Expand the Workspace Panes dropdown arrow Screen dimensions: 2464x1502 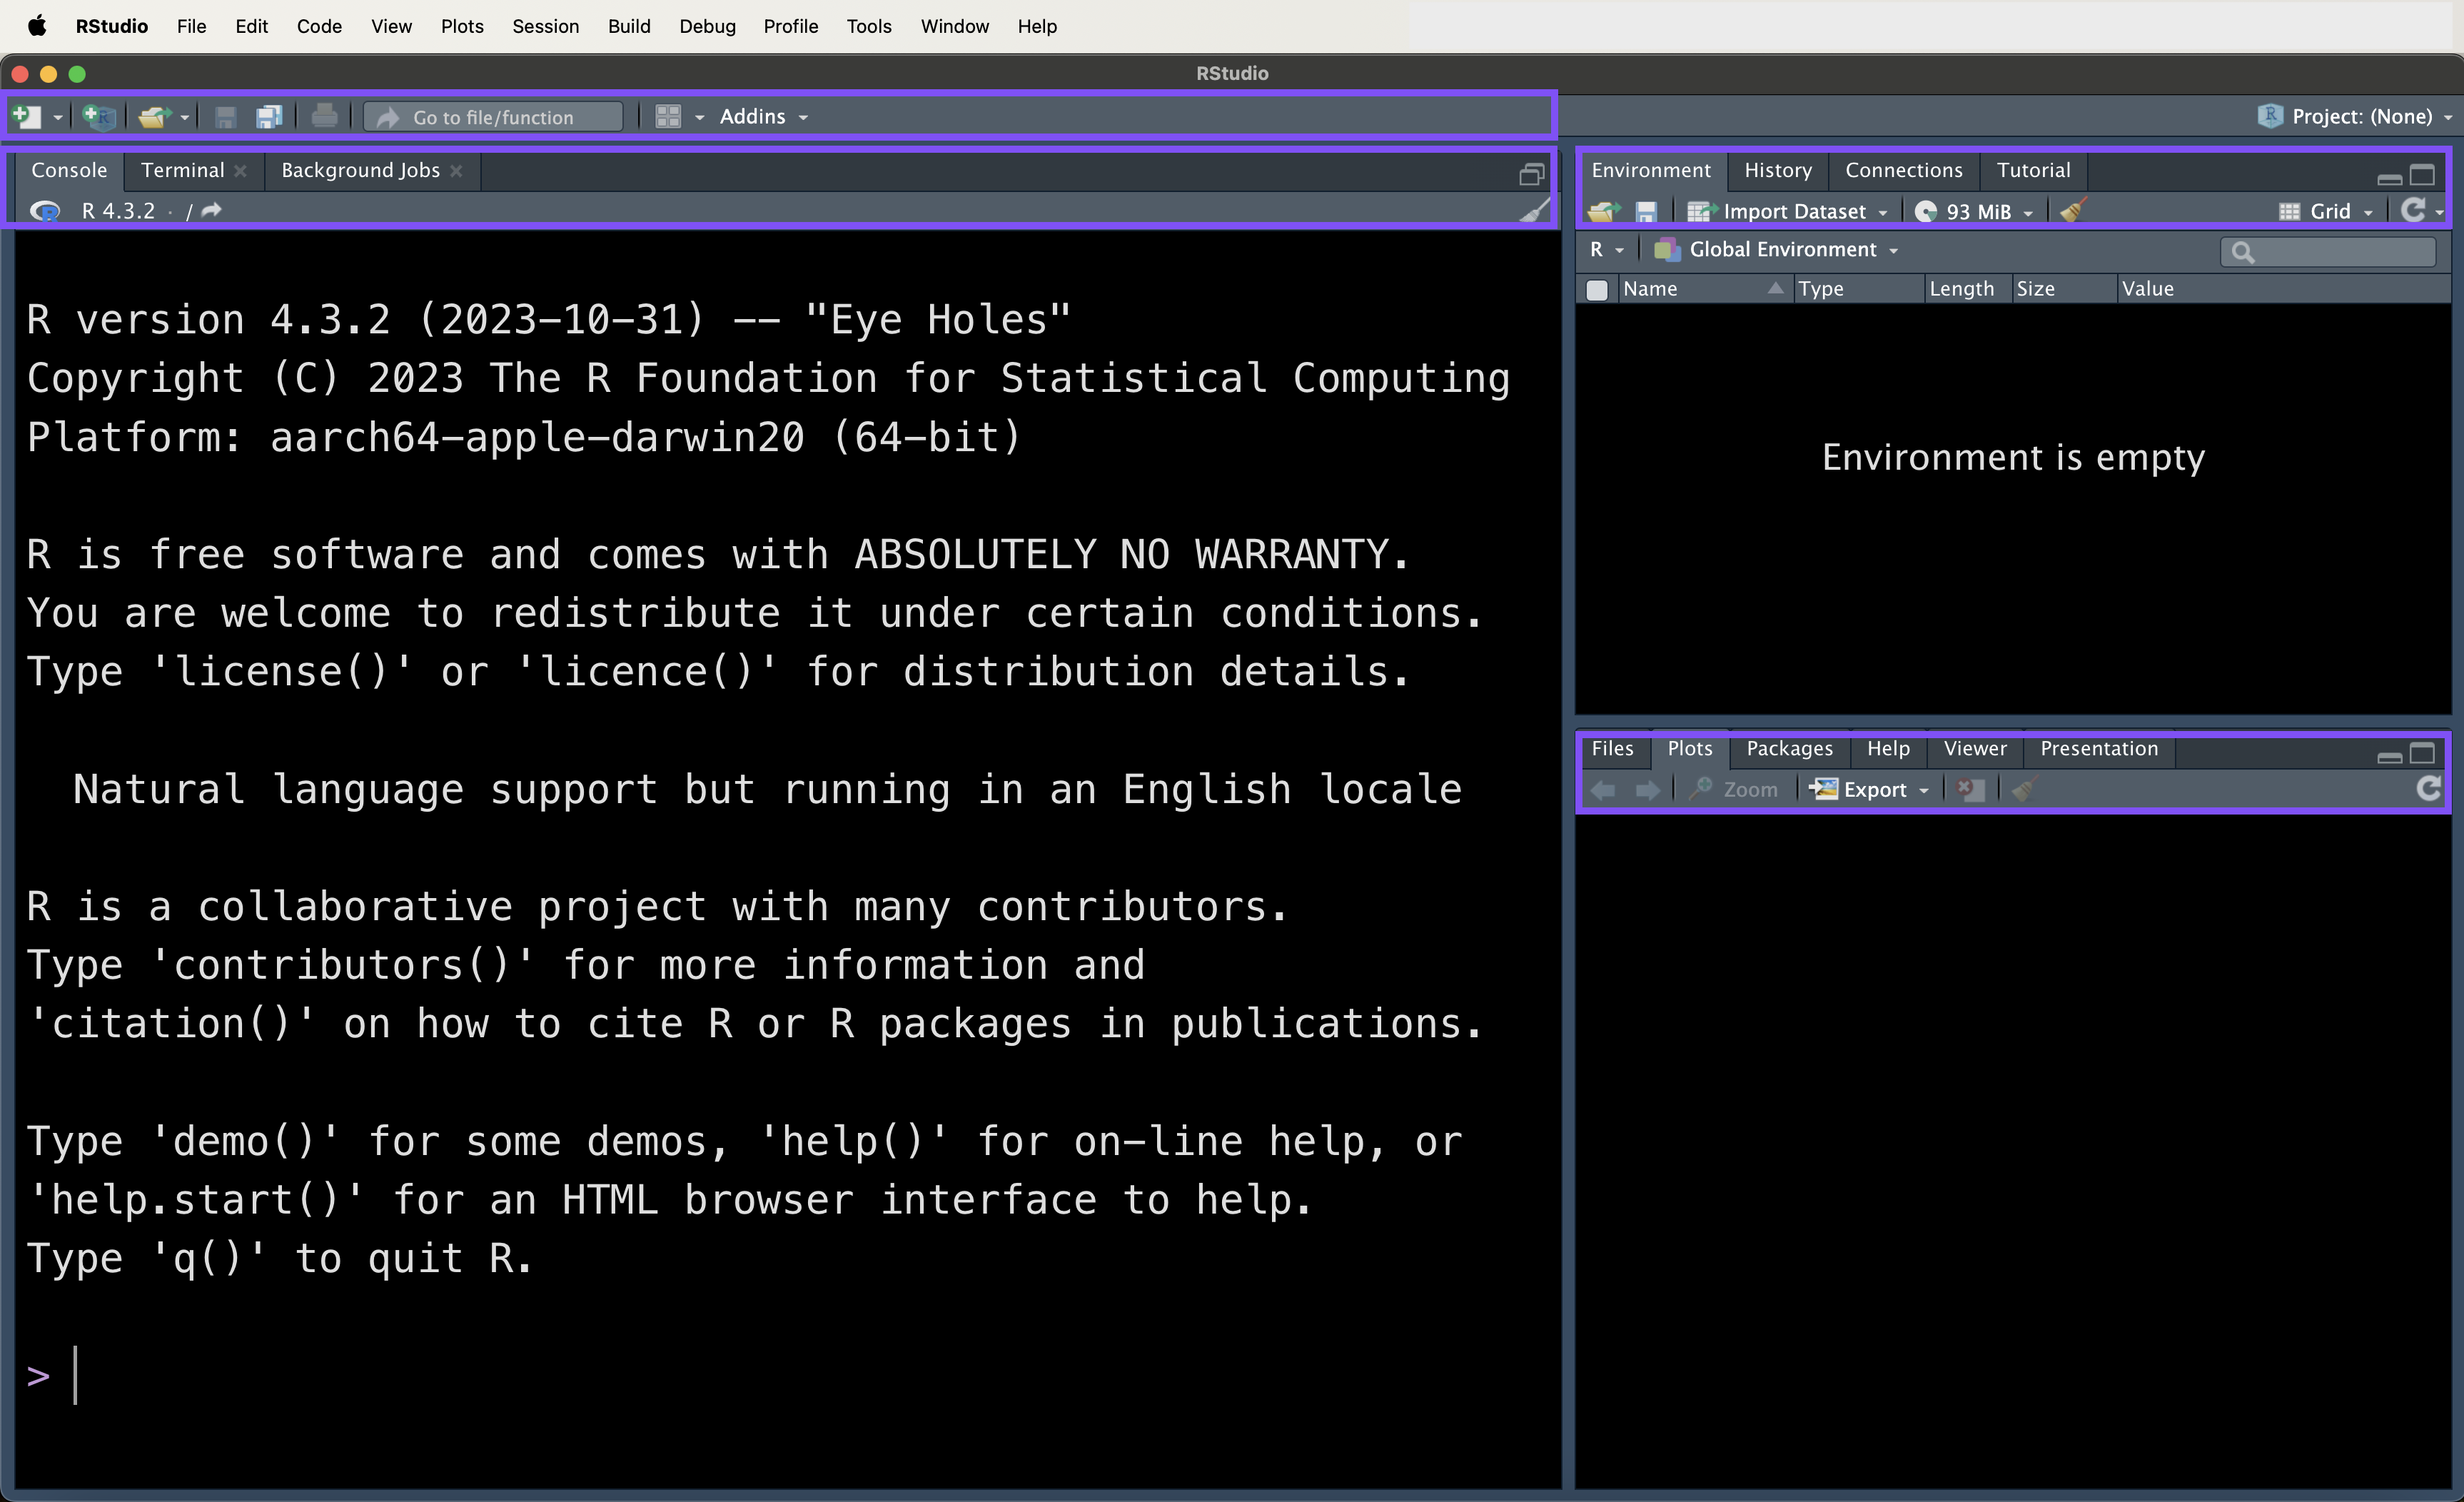pos(699,118)
